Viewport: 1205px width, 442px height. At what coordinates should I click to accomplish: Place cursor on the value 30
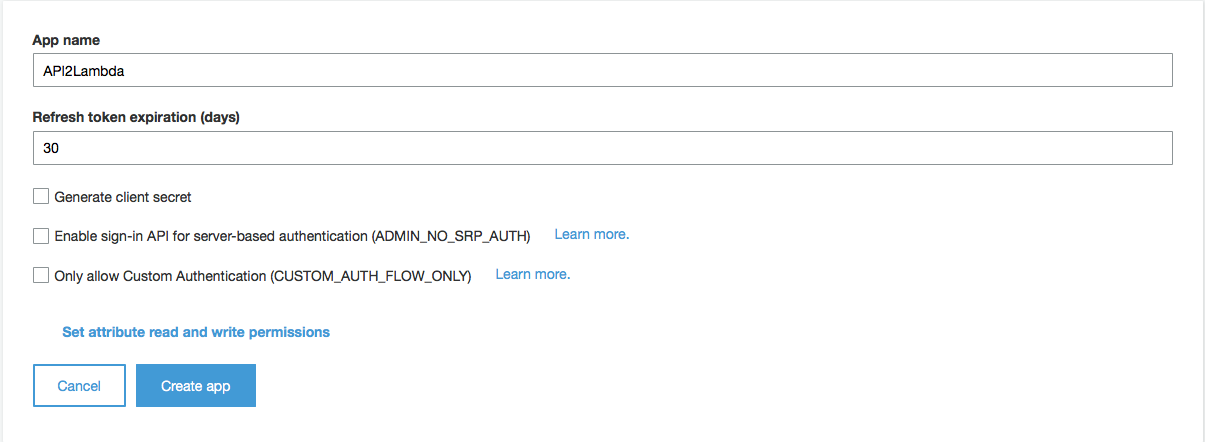point(52,149)
